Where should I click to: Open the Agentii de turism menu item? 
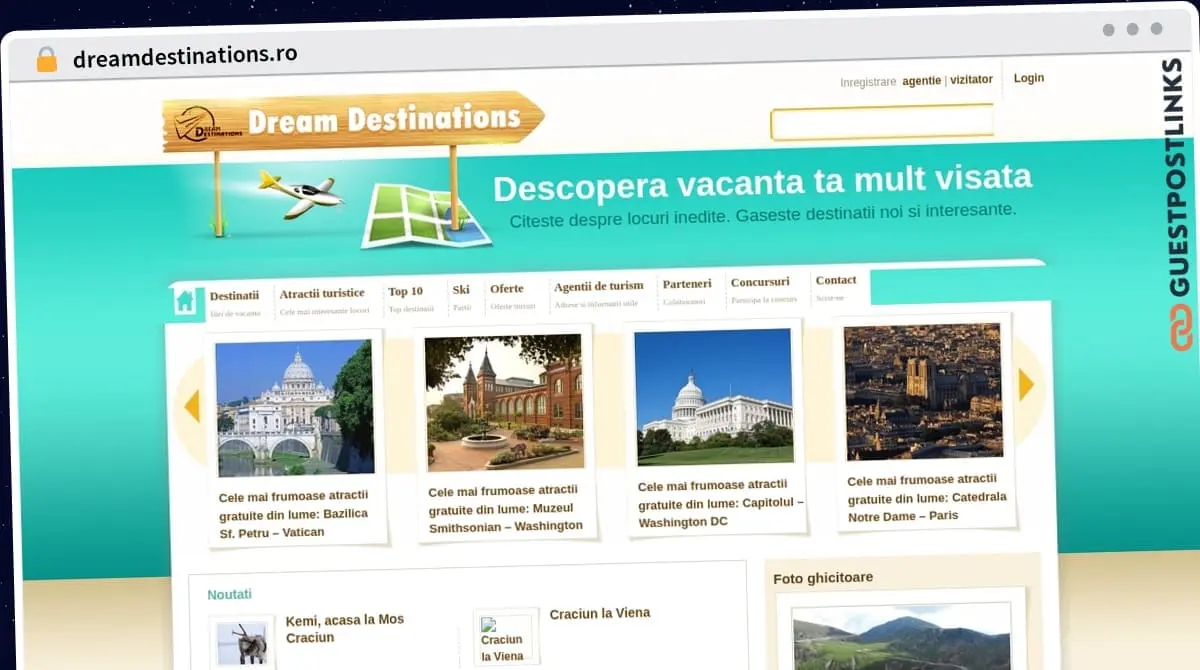[600, 286]
